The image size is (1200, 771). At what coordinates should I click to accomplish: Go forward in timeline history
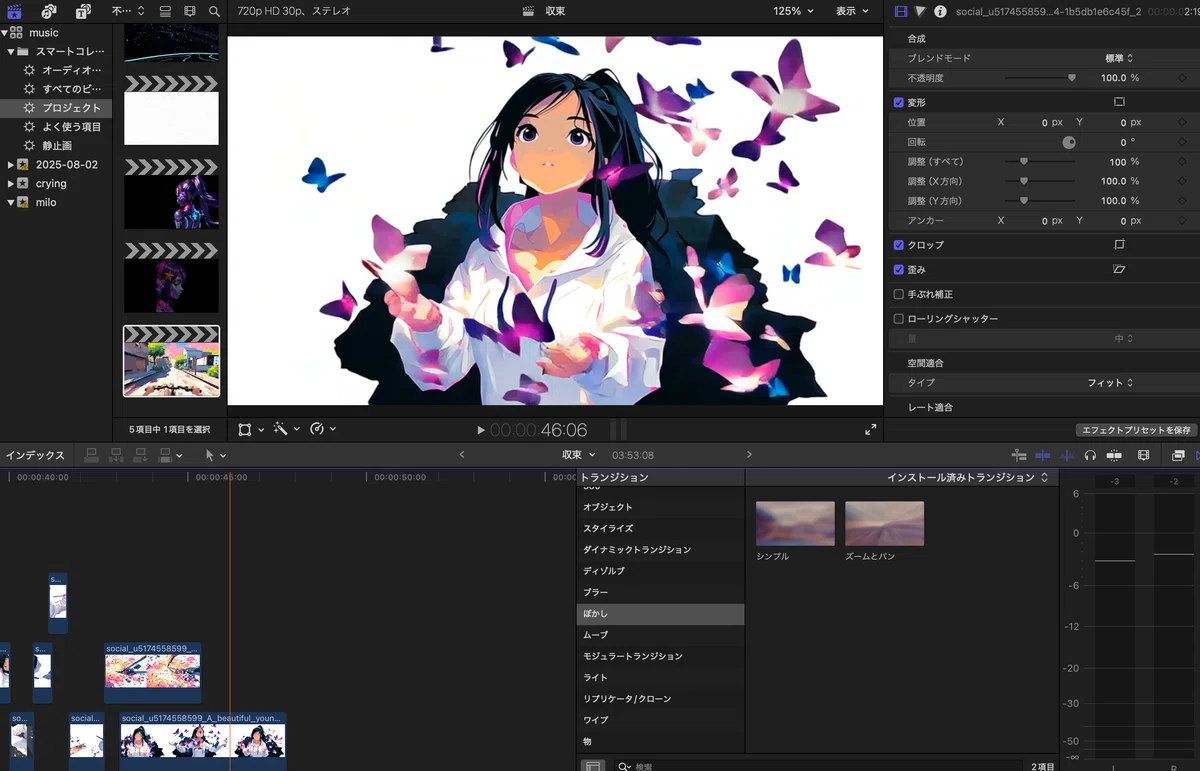749,455
